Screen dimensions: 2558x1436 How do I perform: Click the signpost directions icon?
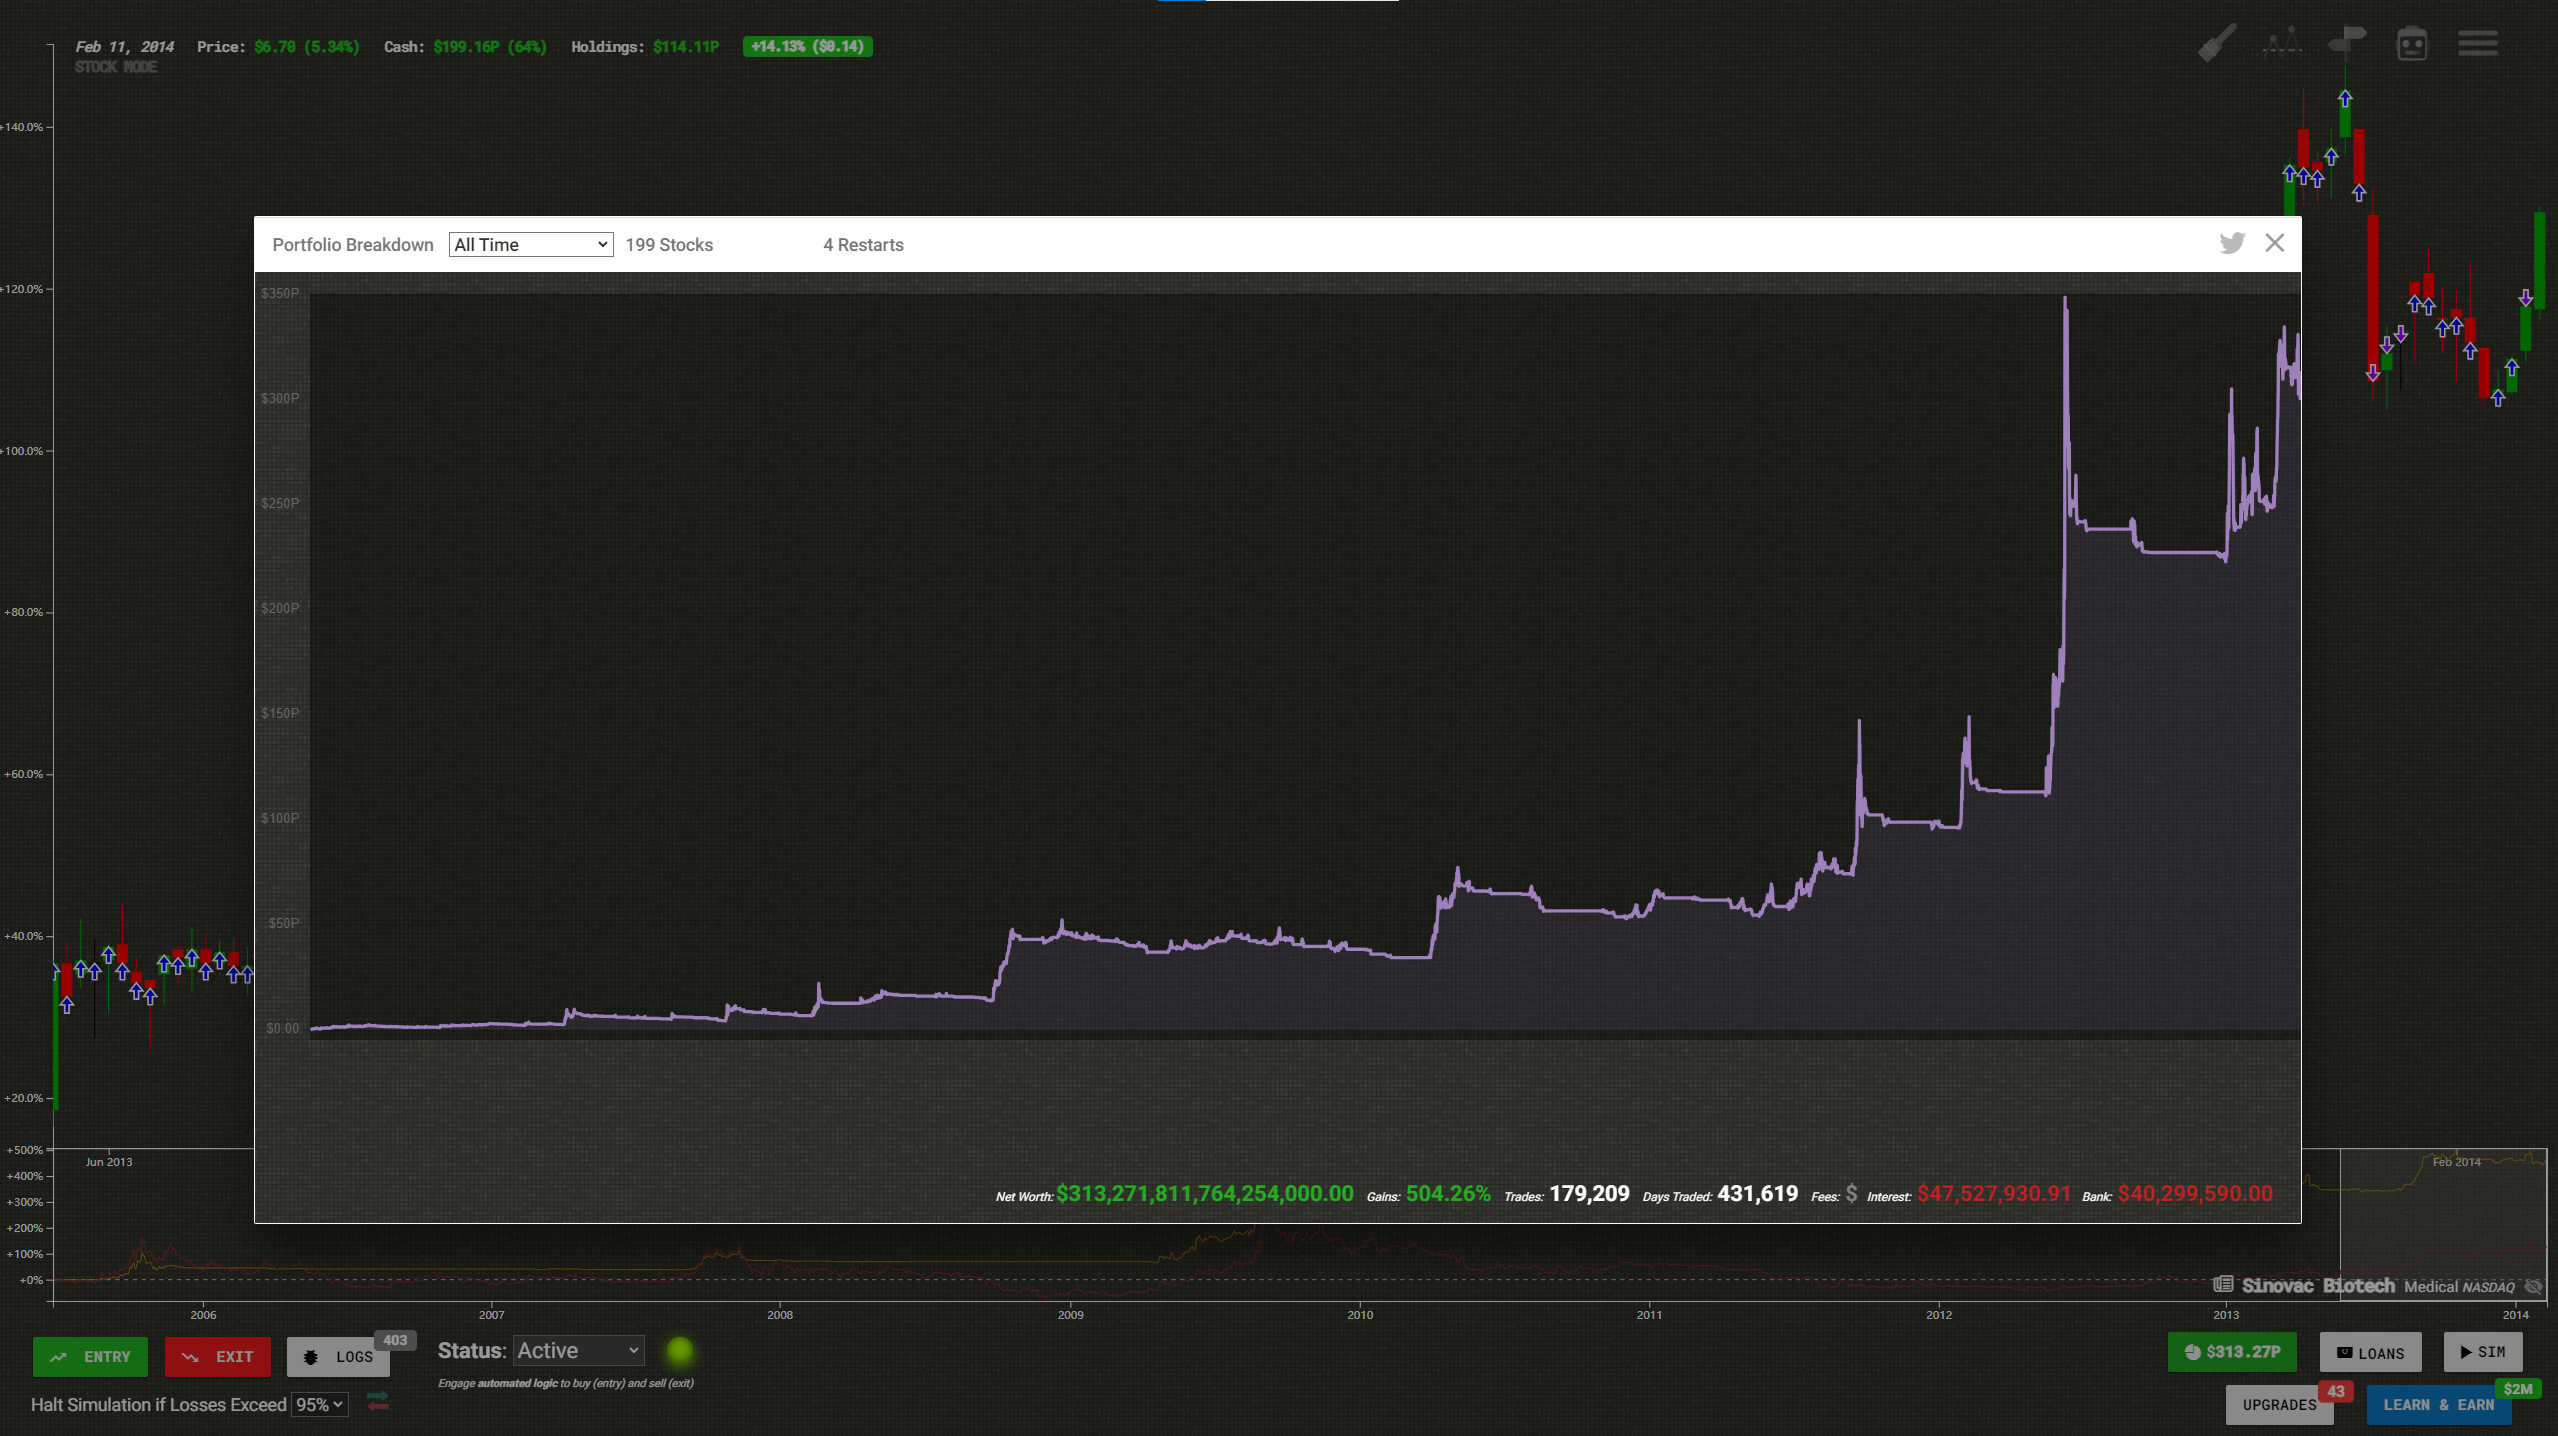click(x=2346, y=43)
